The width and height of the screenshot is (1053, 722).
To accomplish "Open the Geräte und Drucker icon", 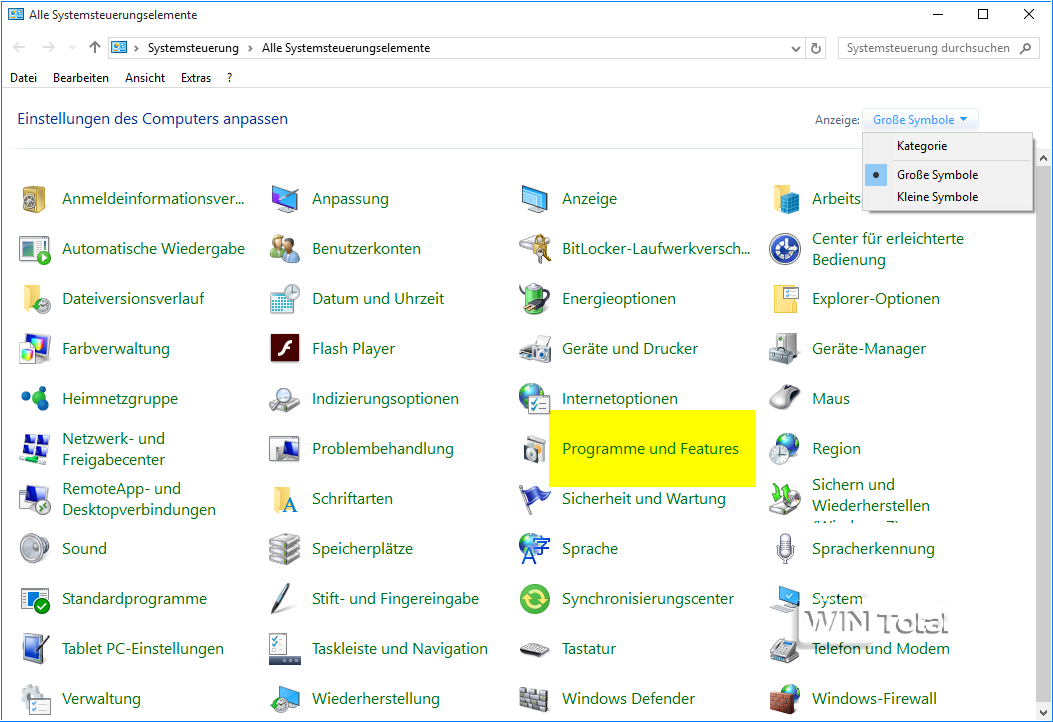I will tap(535, 349).
